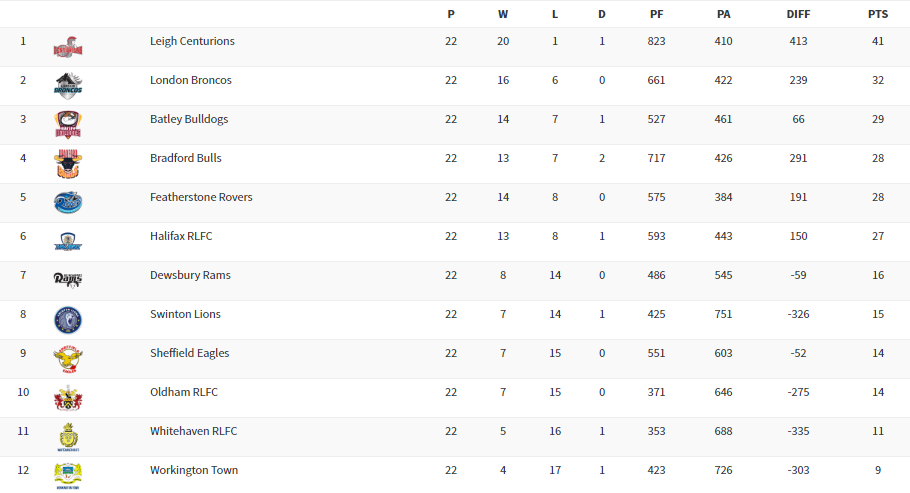Click the Sheffield Eagles team logo
Screen dimensions: 910x493
point(68,358)
